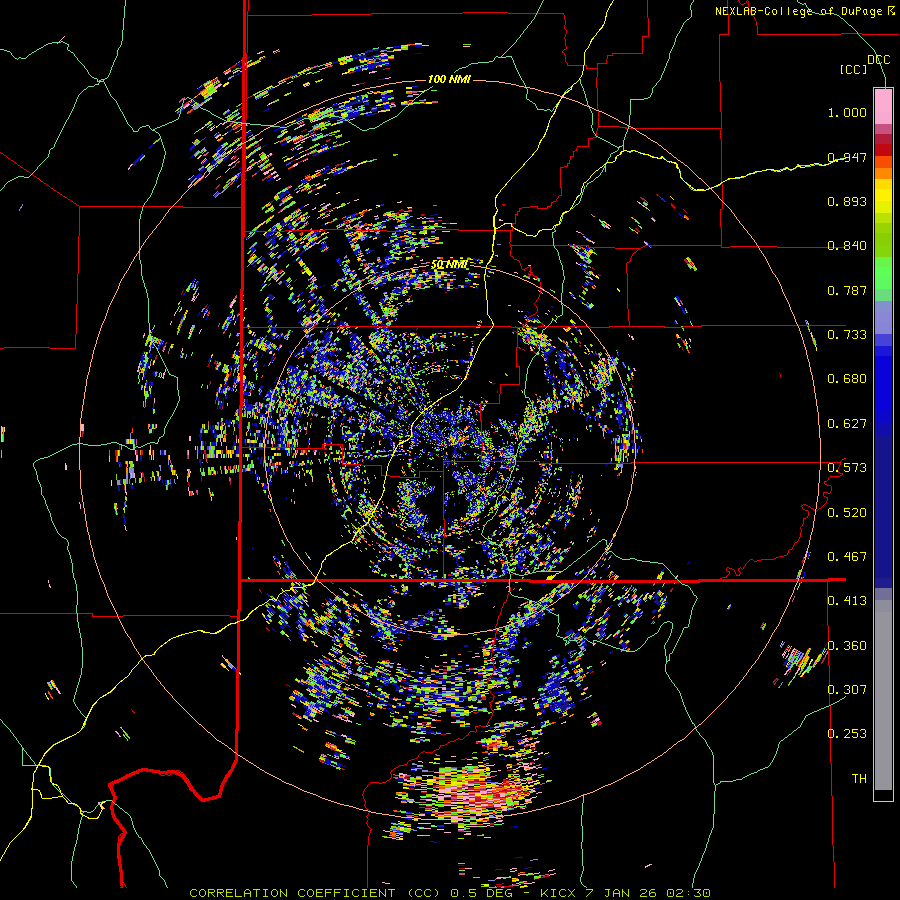Click the black TH segment of color bar

pos(883,794)
